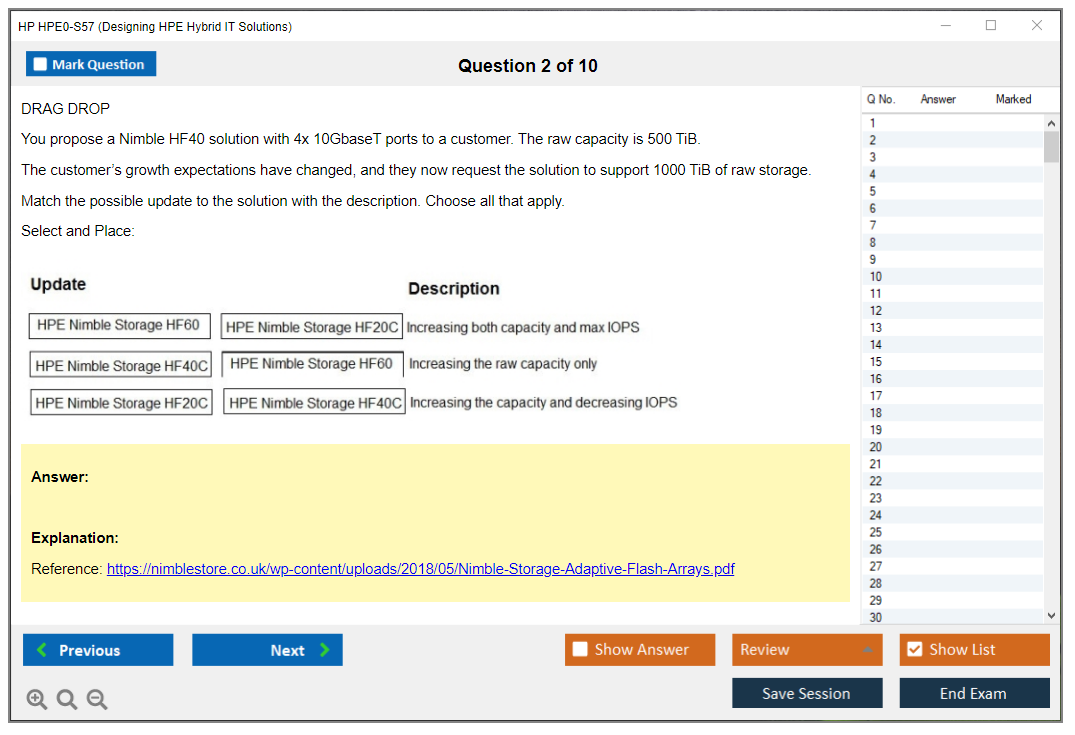Click the zoom out magnifier icon
The height and width of the screenshot is (735, 1075).
(97, 700)
